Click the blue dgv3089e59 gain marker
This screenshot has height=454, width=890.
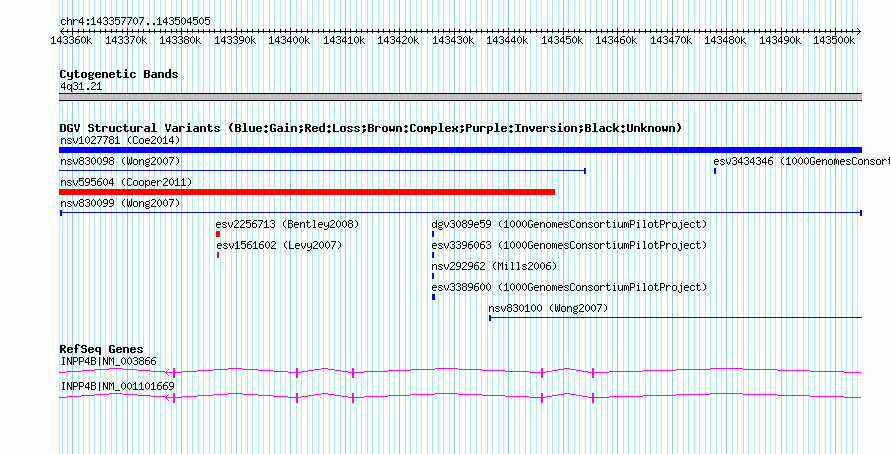tap(433, 234)
